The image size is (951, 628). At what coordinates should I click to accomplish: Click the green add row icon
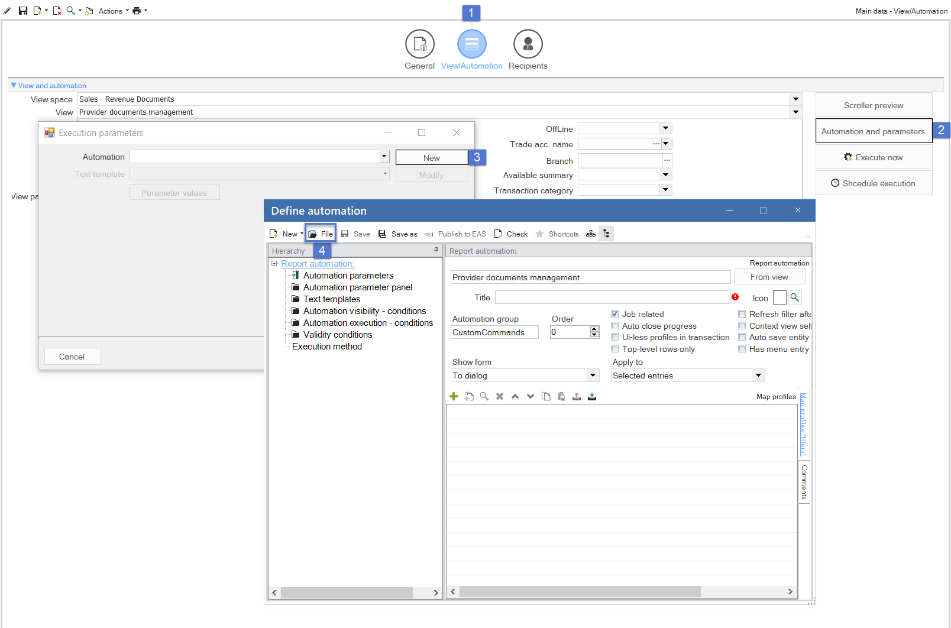click(453, 396)
